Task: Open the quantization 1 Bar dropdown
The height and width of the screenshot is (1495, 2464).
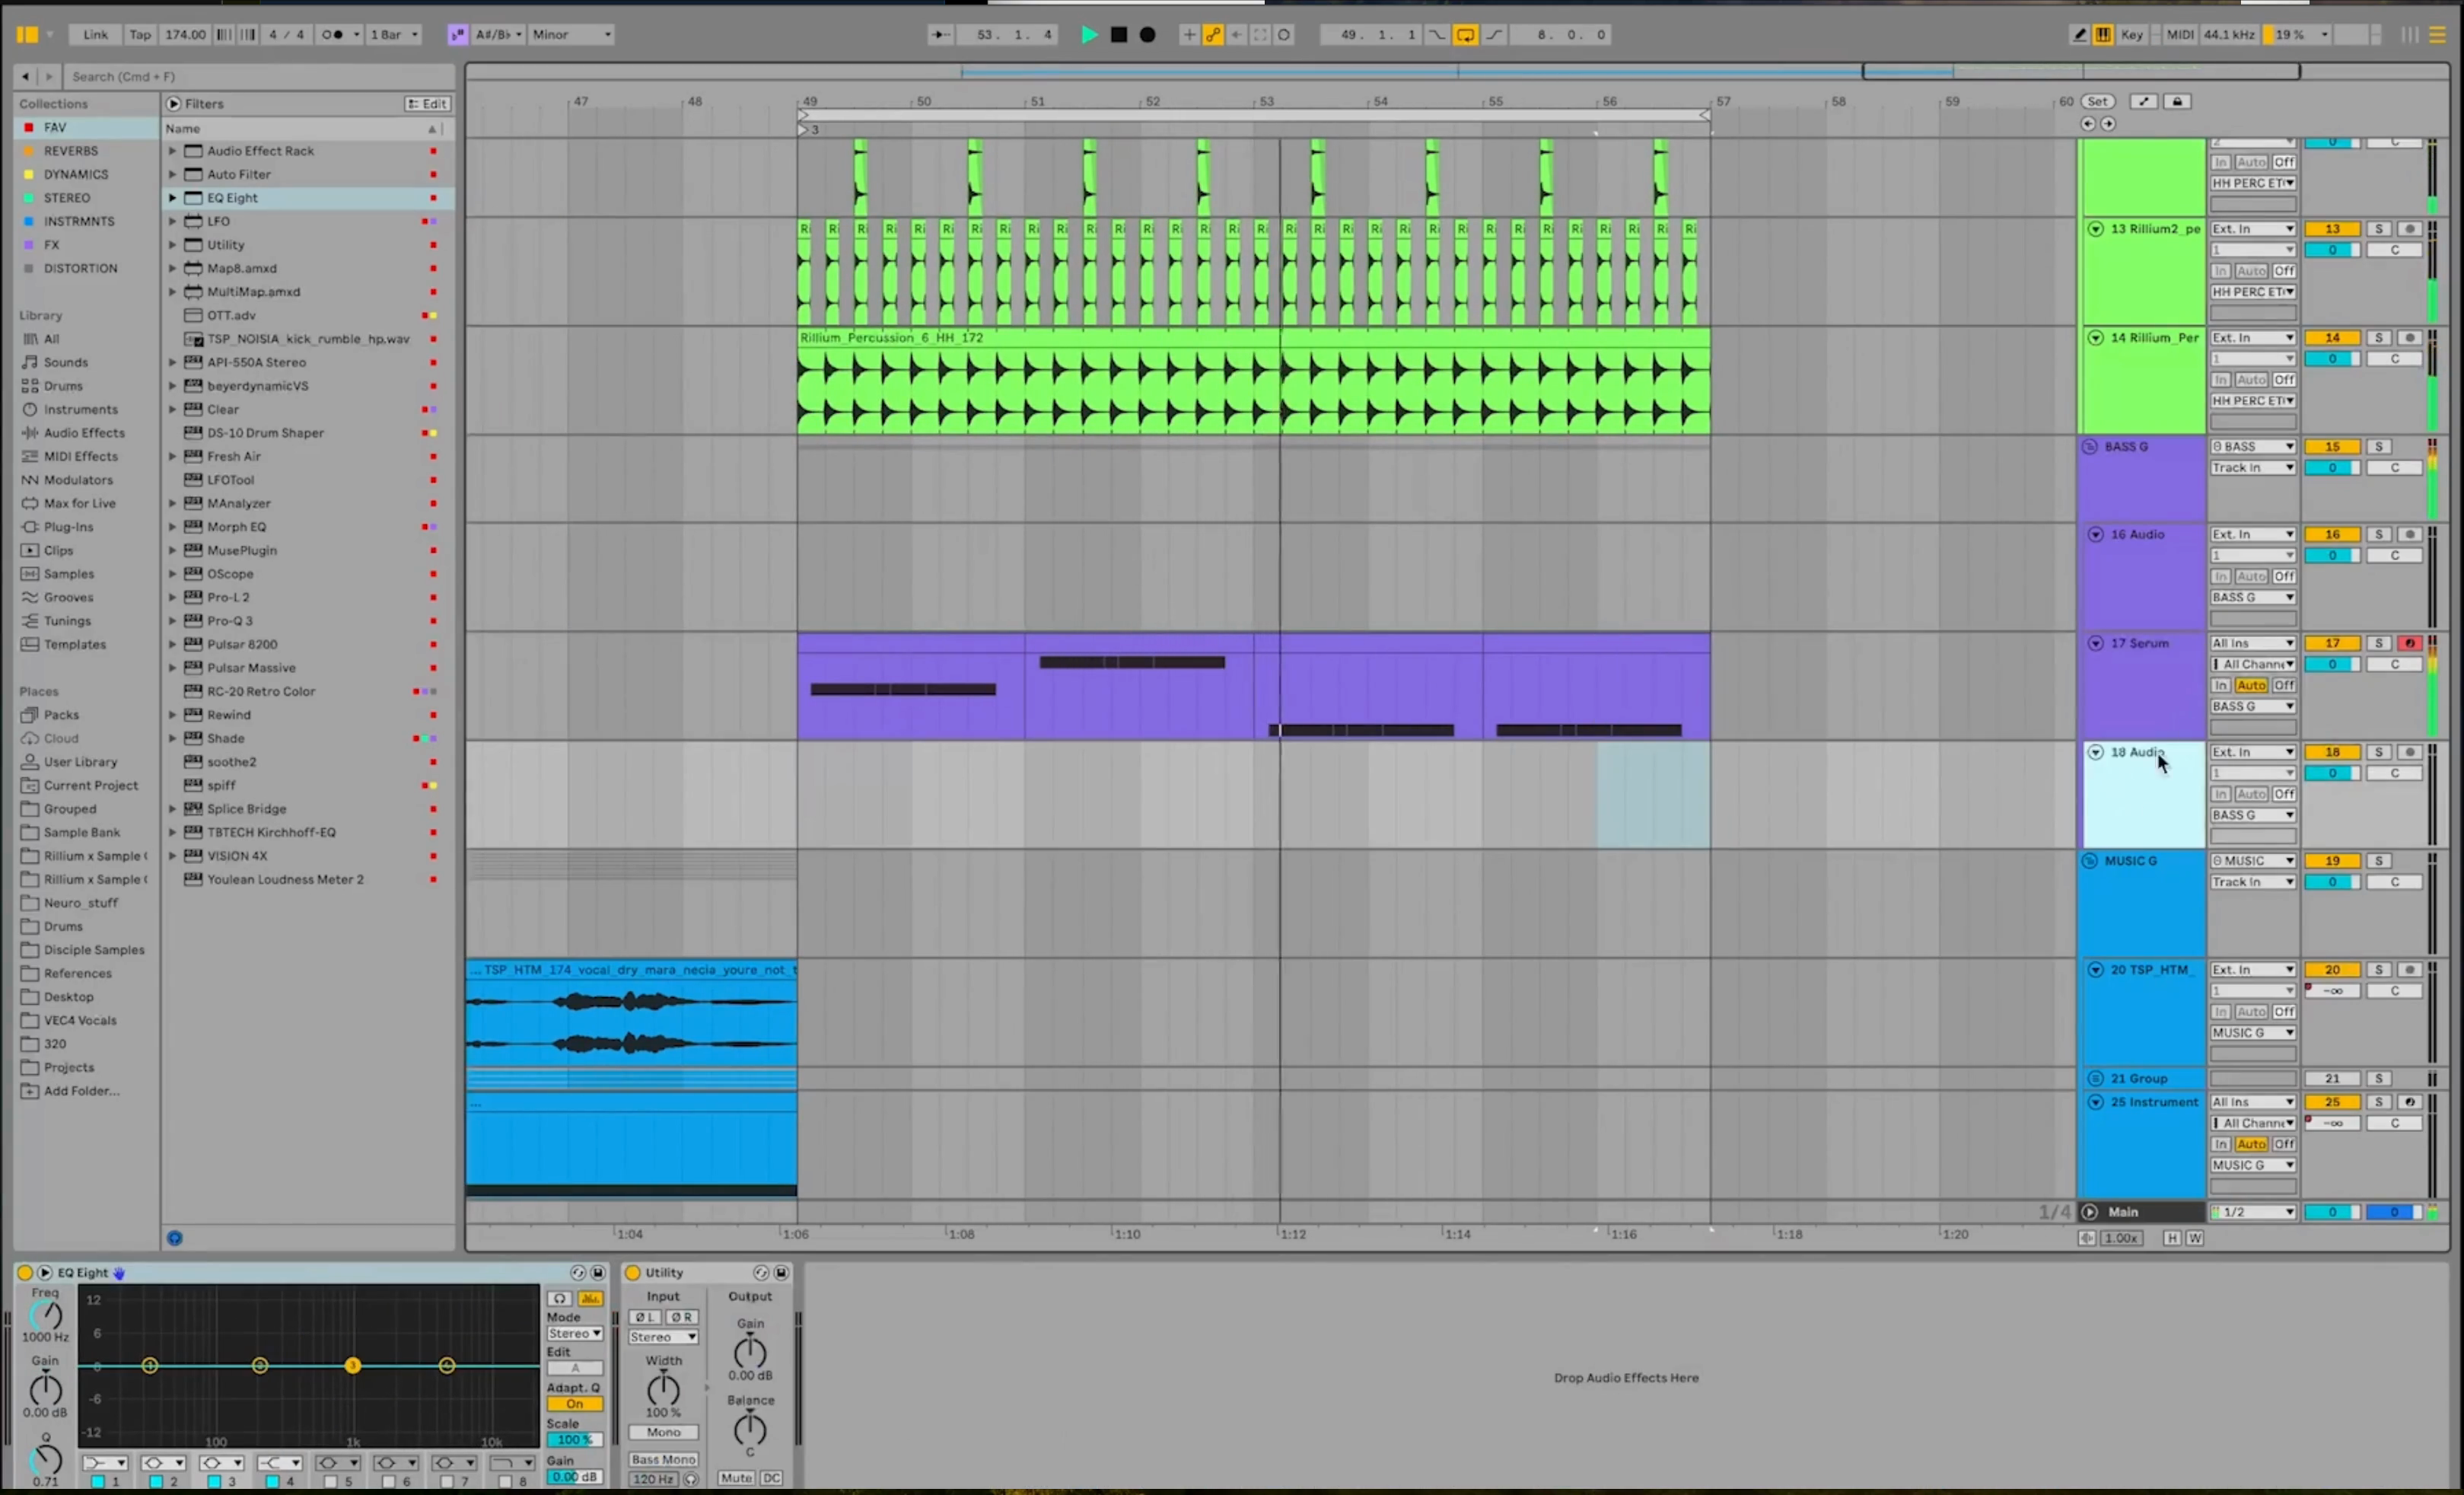Action: pos(394,34)
